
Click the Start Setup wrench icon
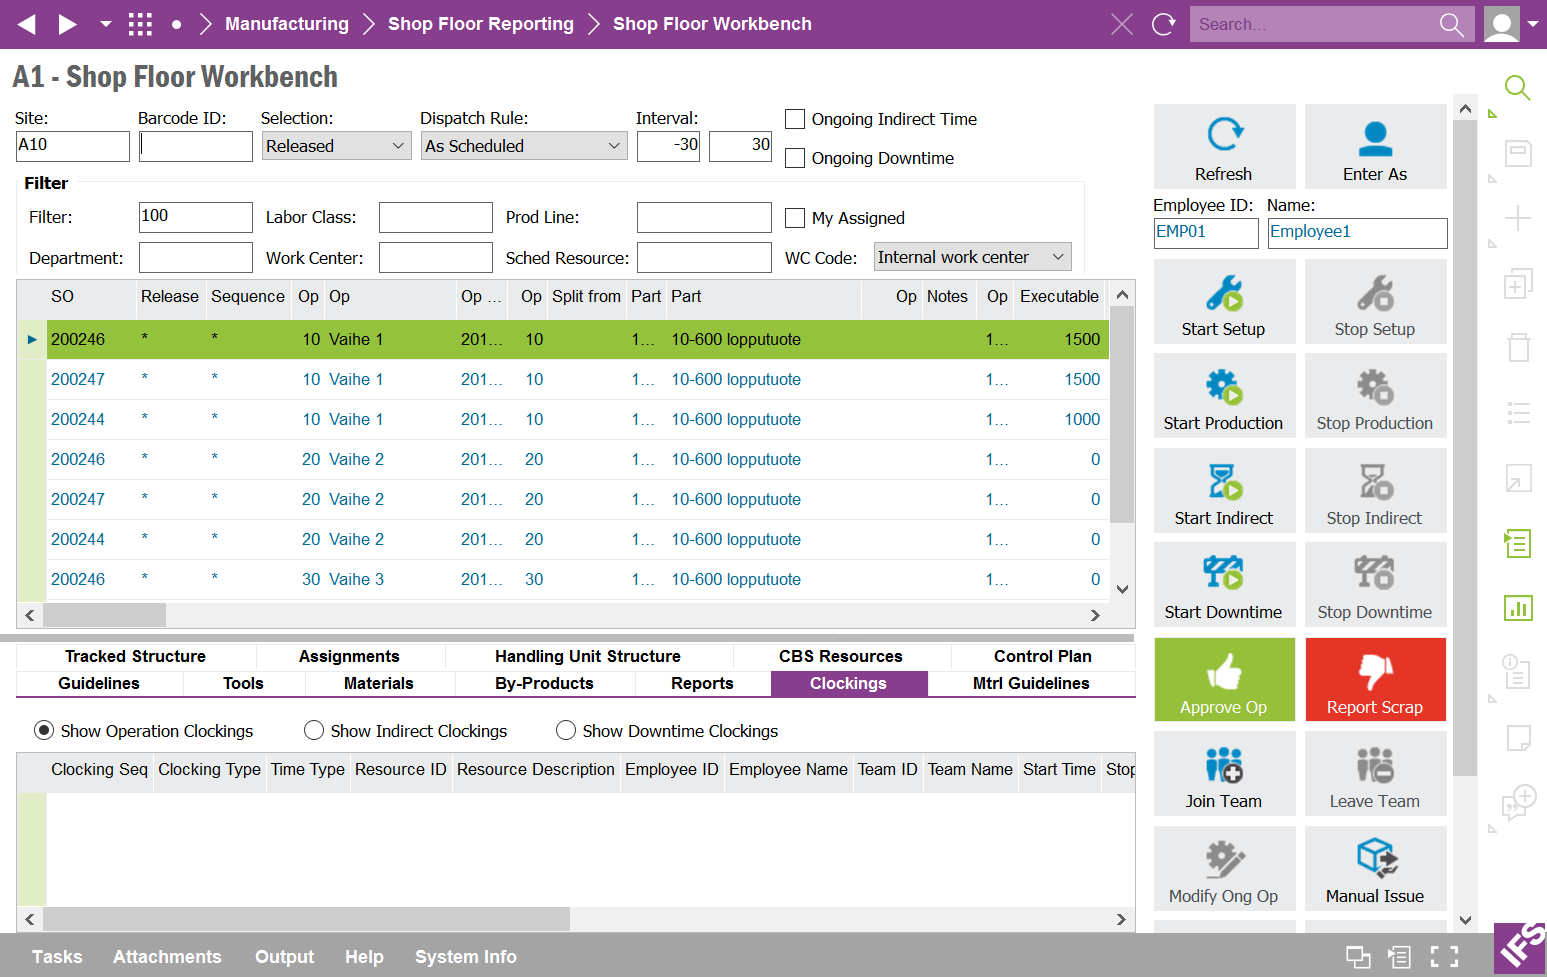pos(1224,293)
